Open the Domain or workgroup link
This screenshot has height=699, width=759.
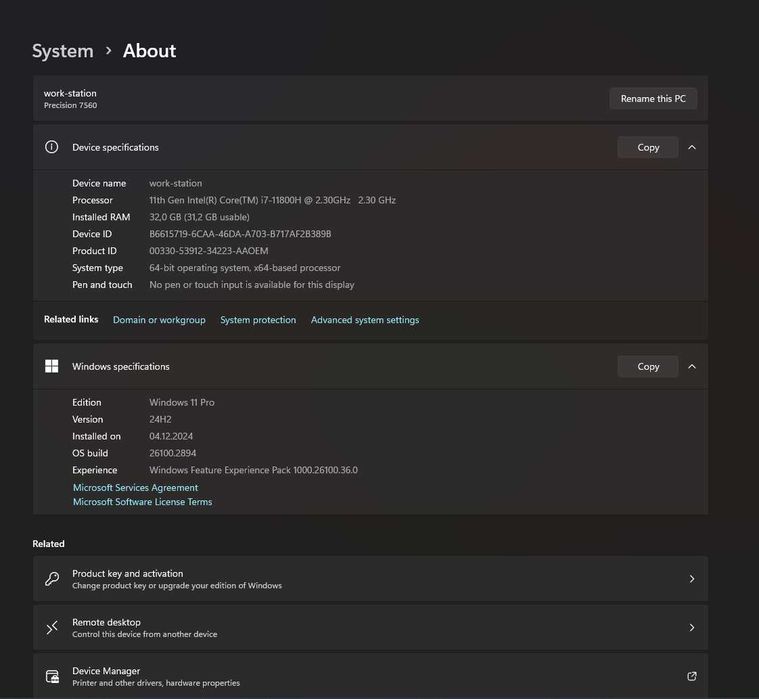point(159,320)
